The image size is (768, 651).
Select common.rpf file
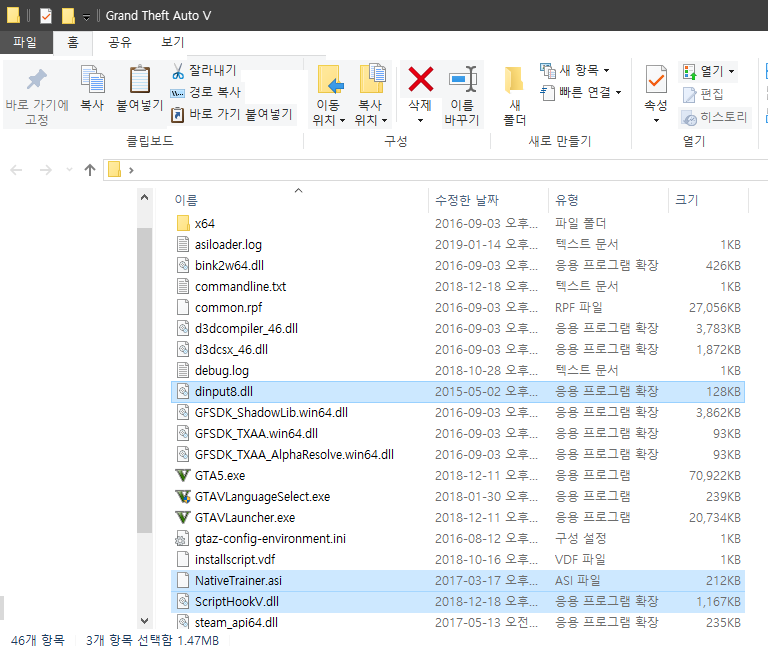[x=457, y=308]
